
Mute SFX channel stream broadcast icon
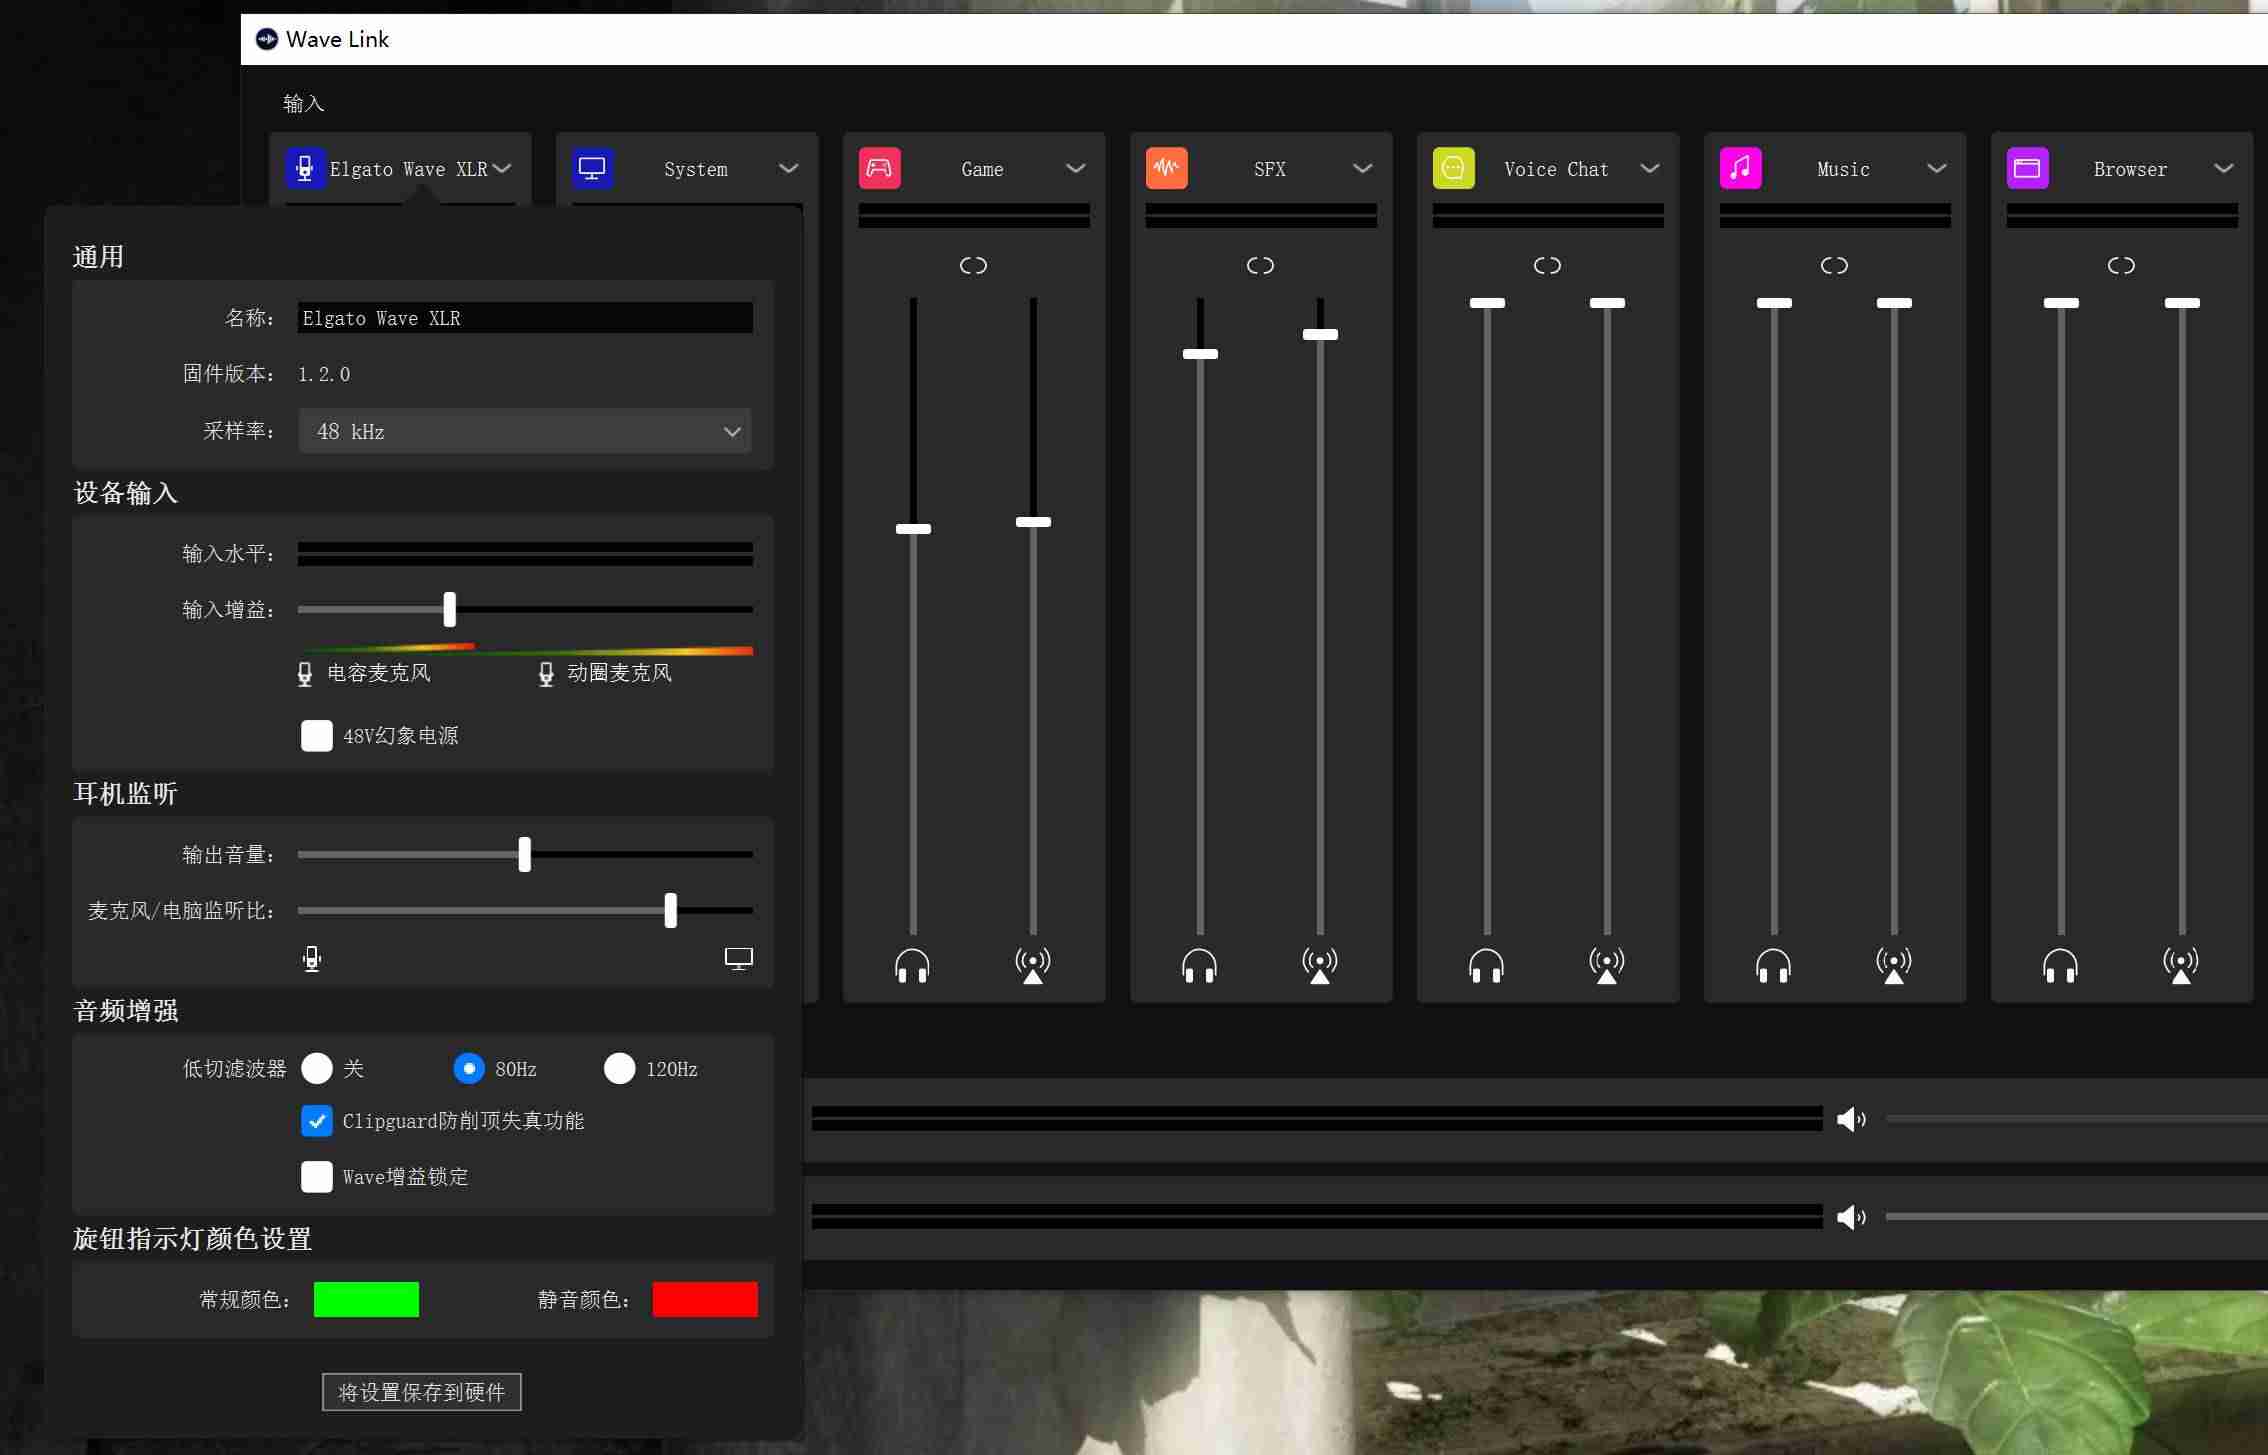1320,965
